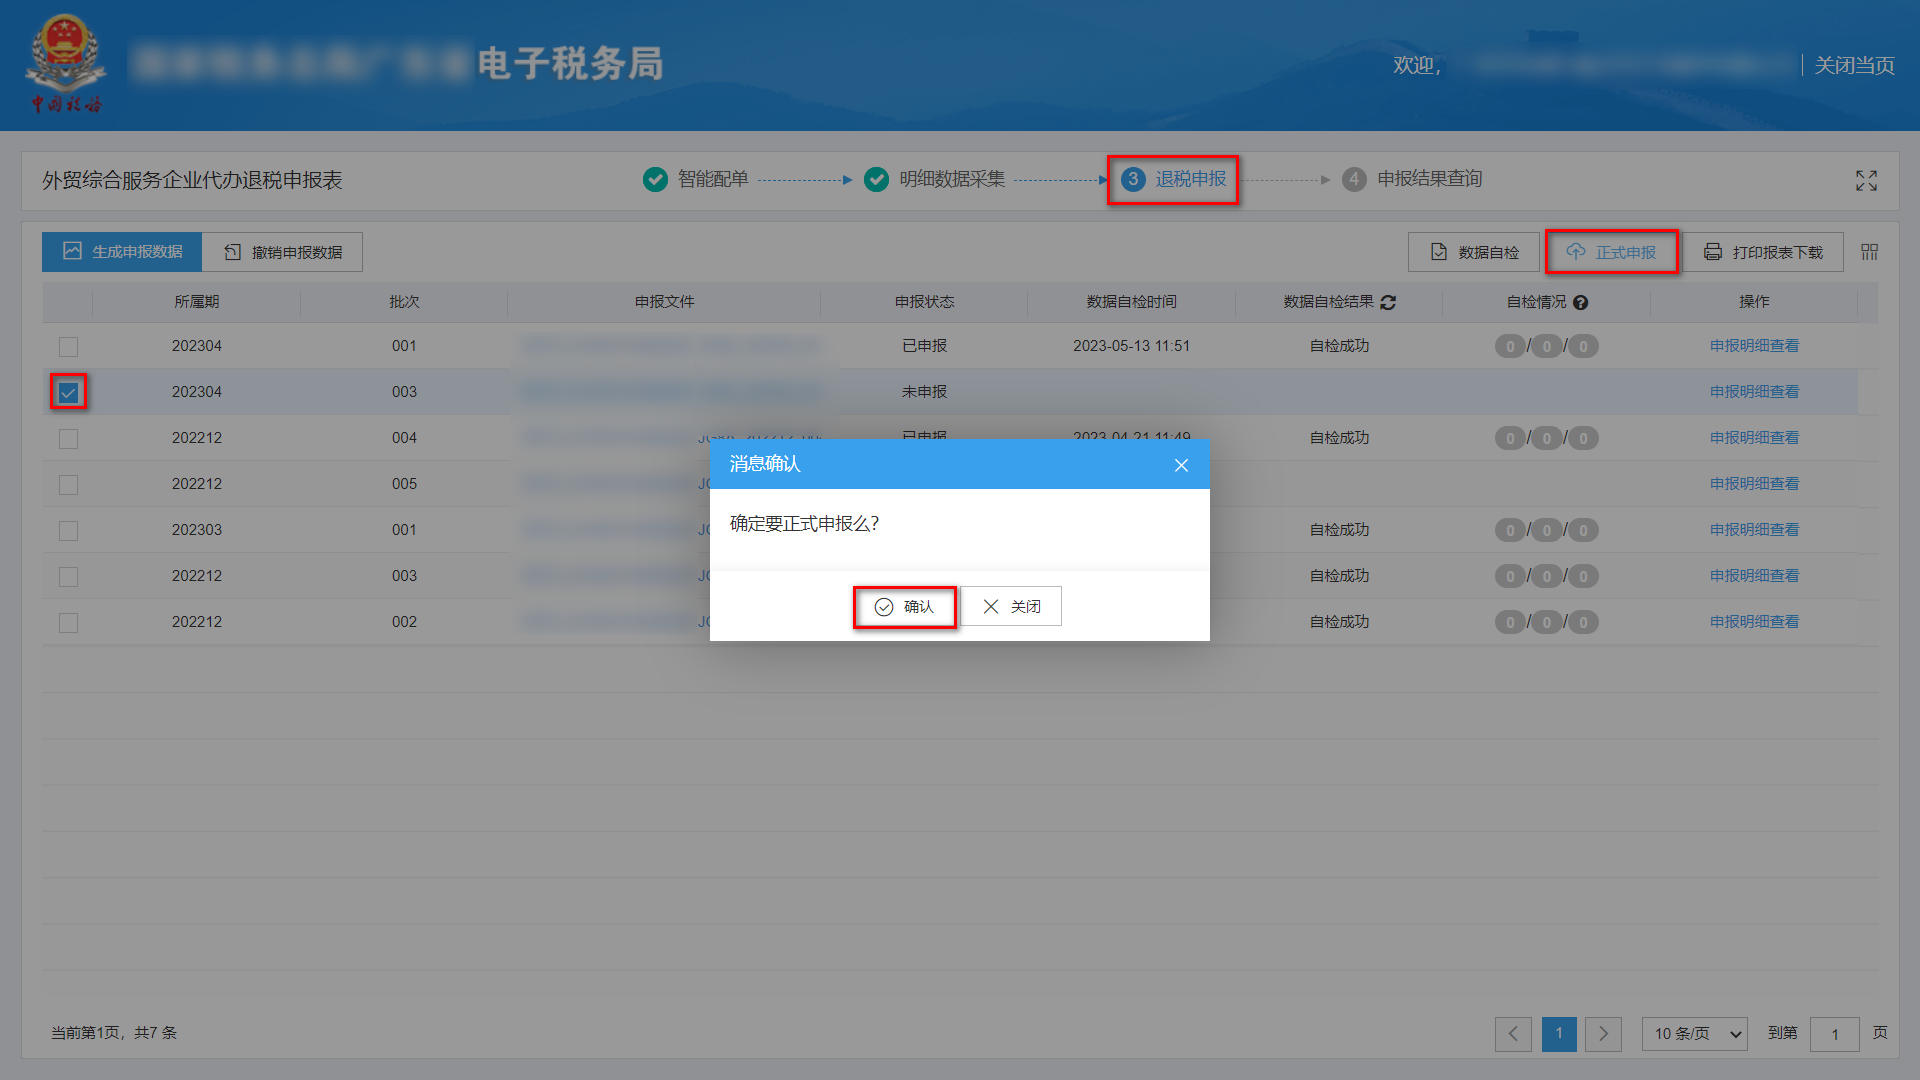Image resolution: width=1920 pixels, height=1080 pixels.
Task: Select the checkbox for 202303 batch 001
Action: 68,530
